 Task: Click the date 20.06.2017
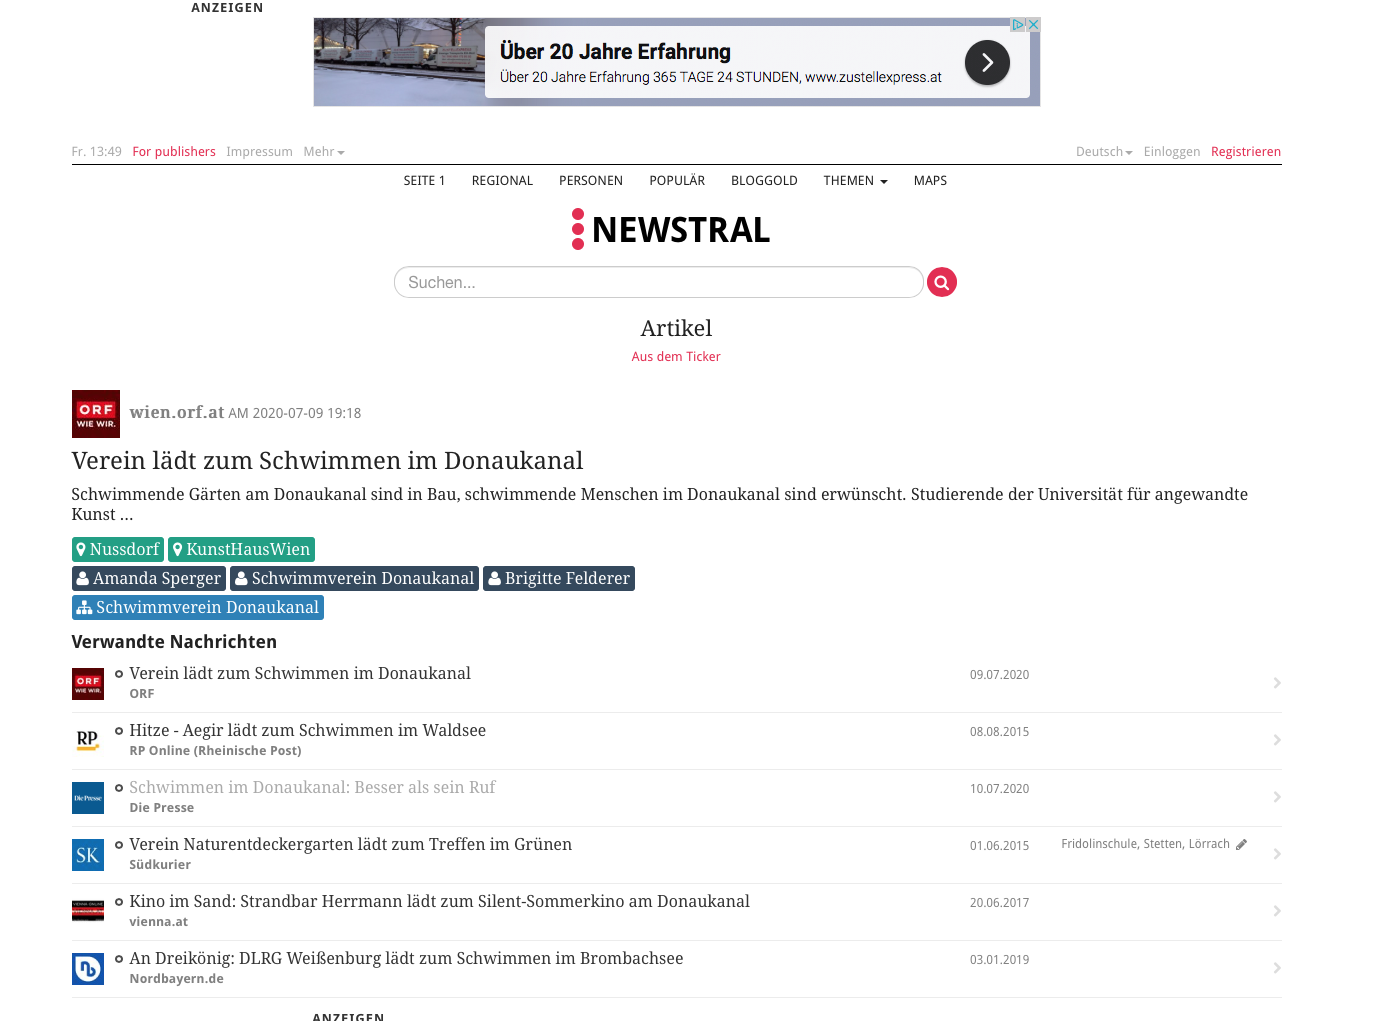tap(999, 903)
